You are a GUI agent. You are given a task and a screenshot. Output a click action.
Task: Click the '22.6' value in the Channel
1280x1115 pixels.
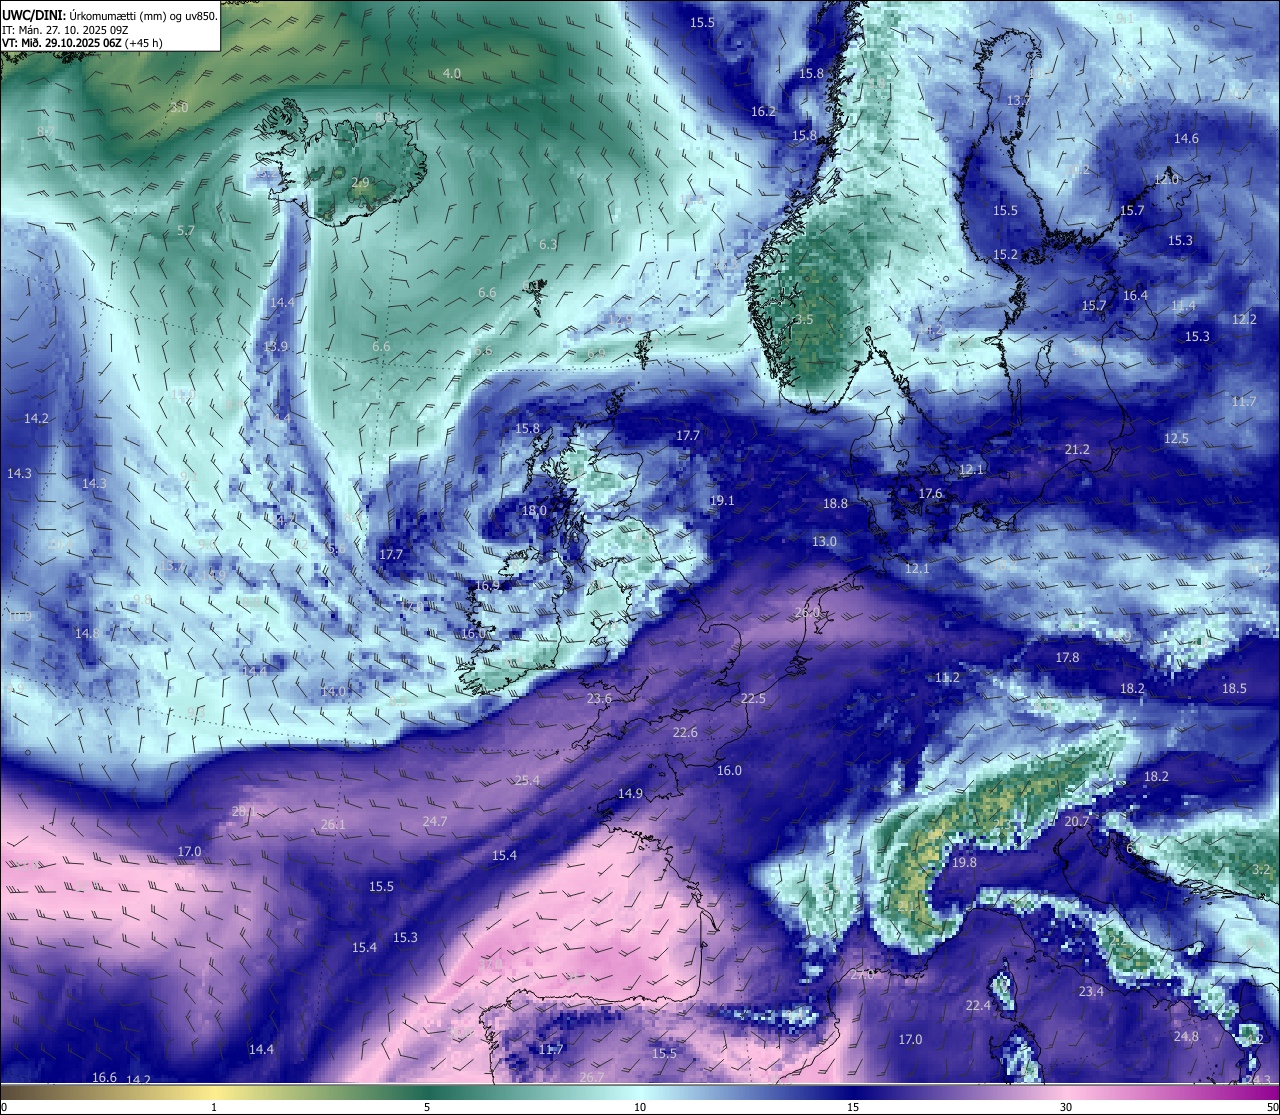(x=685, y=733)
